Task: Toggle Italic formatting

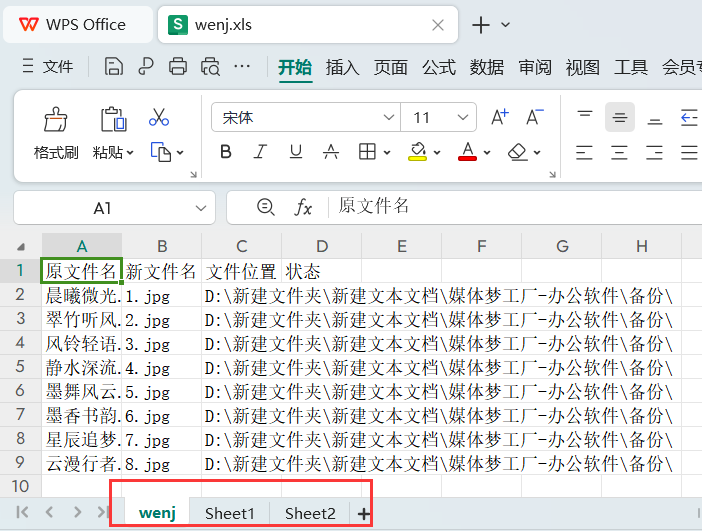Action: [261, 152]
